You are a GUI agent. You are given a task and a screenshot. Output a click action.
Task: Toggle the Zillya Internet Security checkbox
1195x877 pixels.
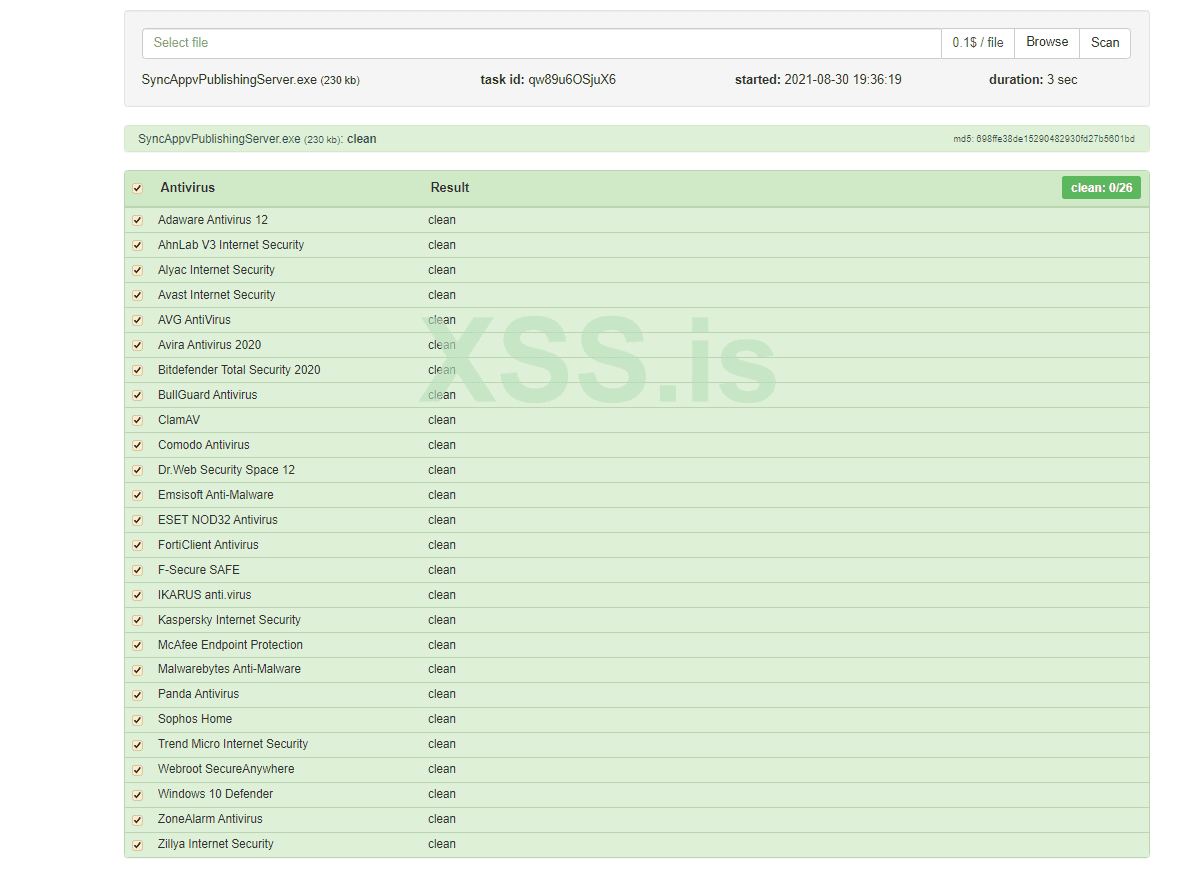138,845
